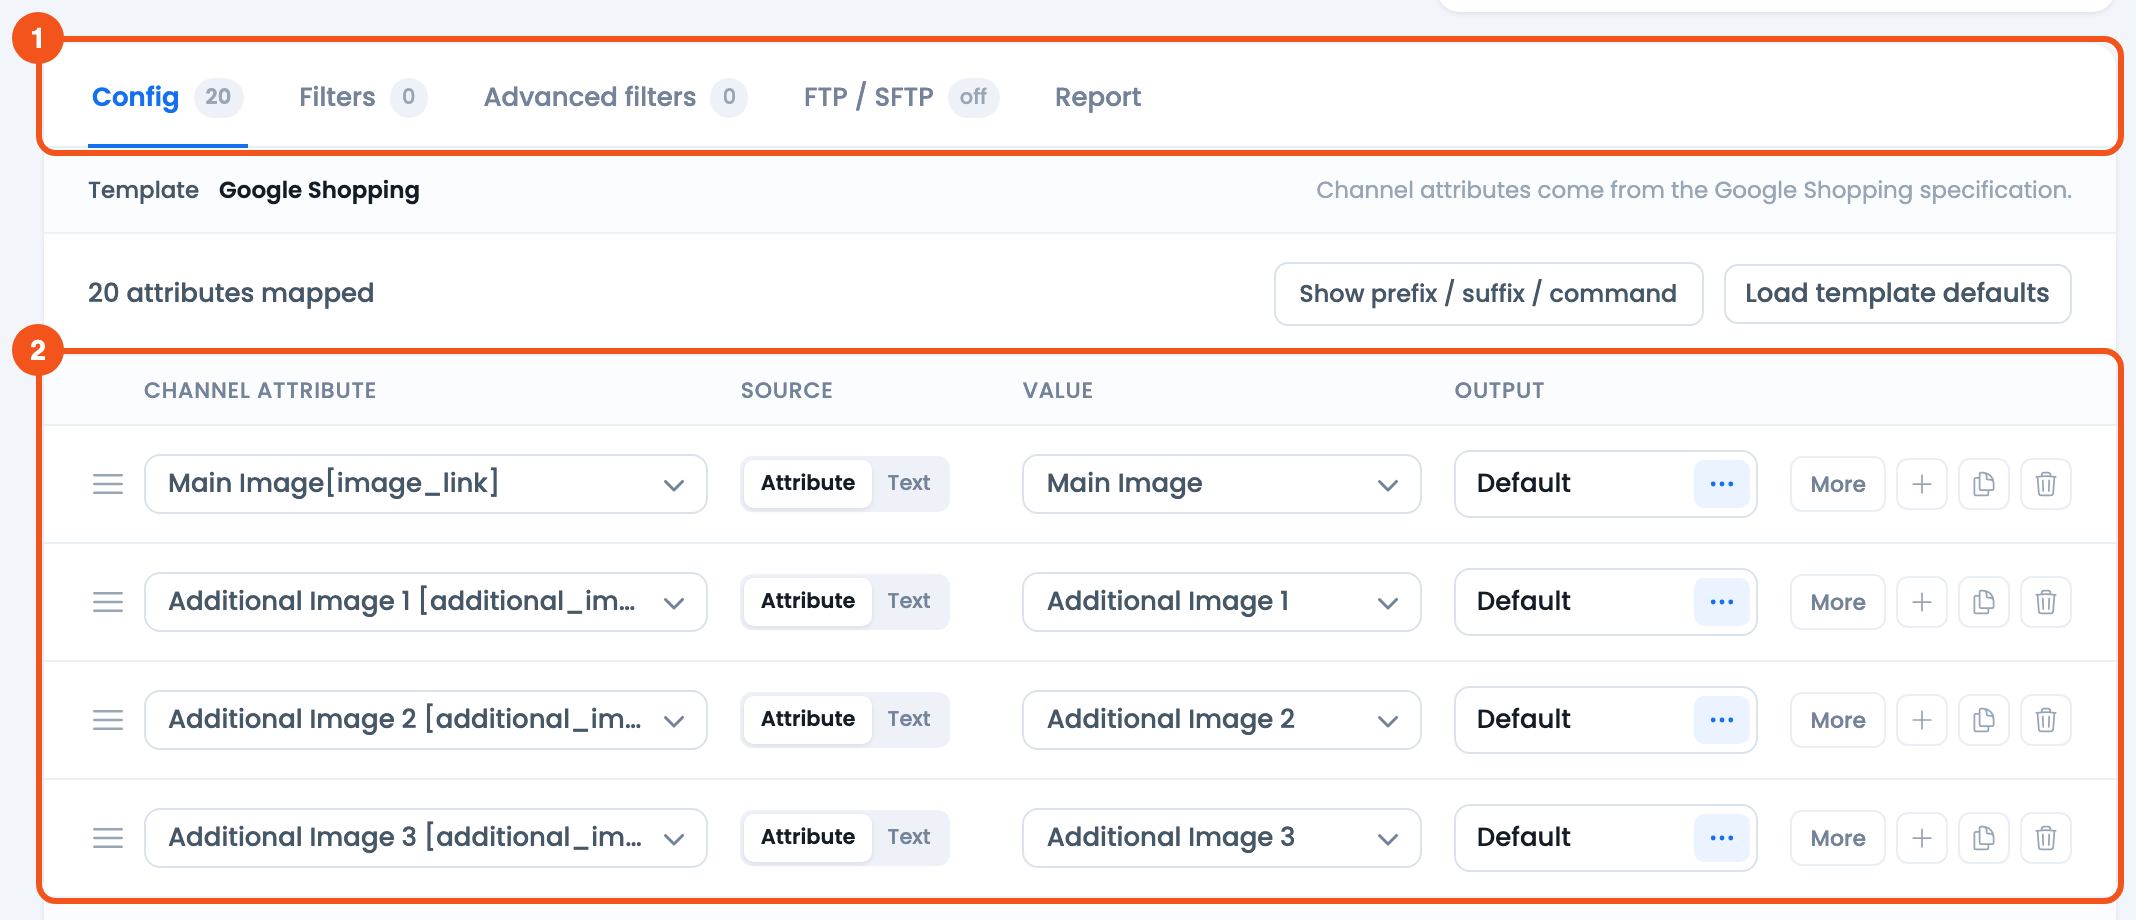Delete the Additional Image 3 row
2136x920 pixels.
click(x=2046, y=838)
